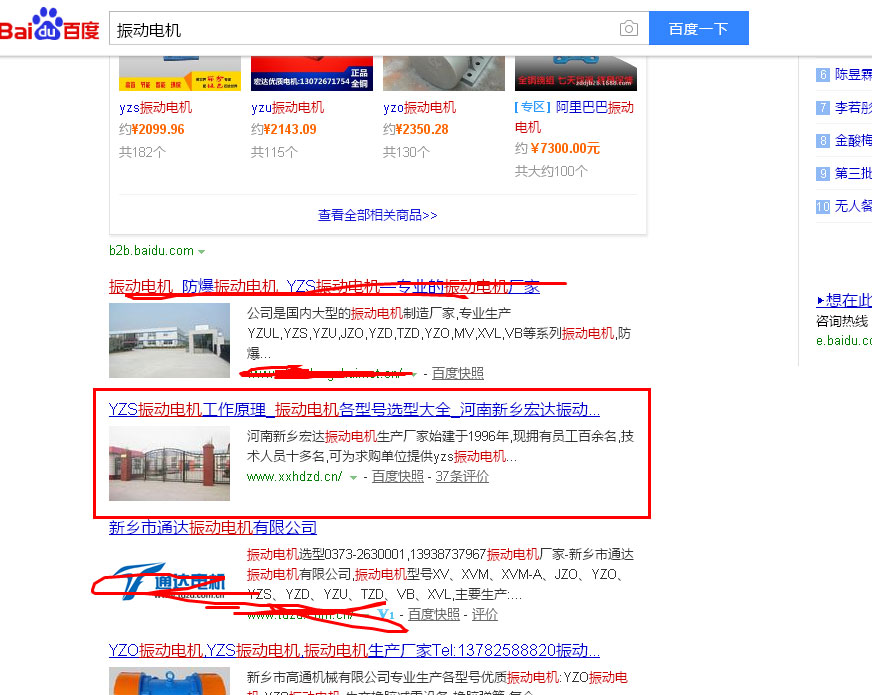The height and width of the screenshot is (695, 872).
Task: Click rank 10 badge in hot list
Action: (823, 206)
